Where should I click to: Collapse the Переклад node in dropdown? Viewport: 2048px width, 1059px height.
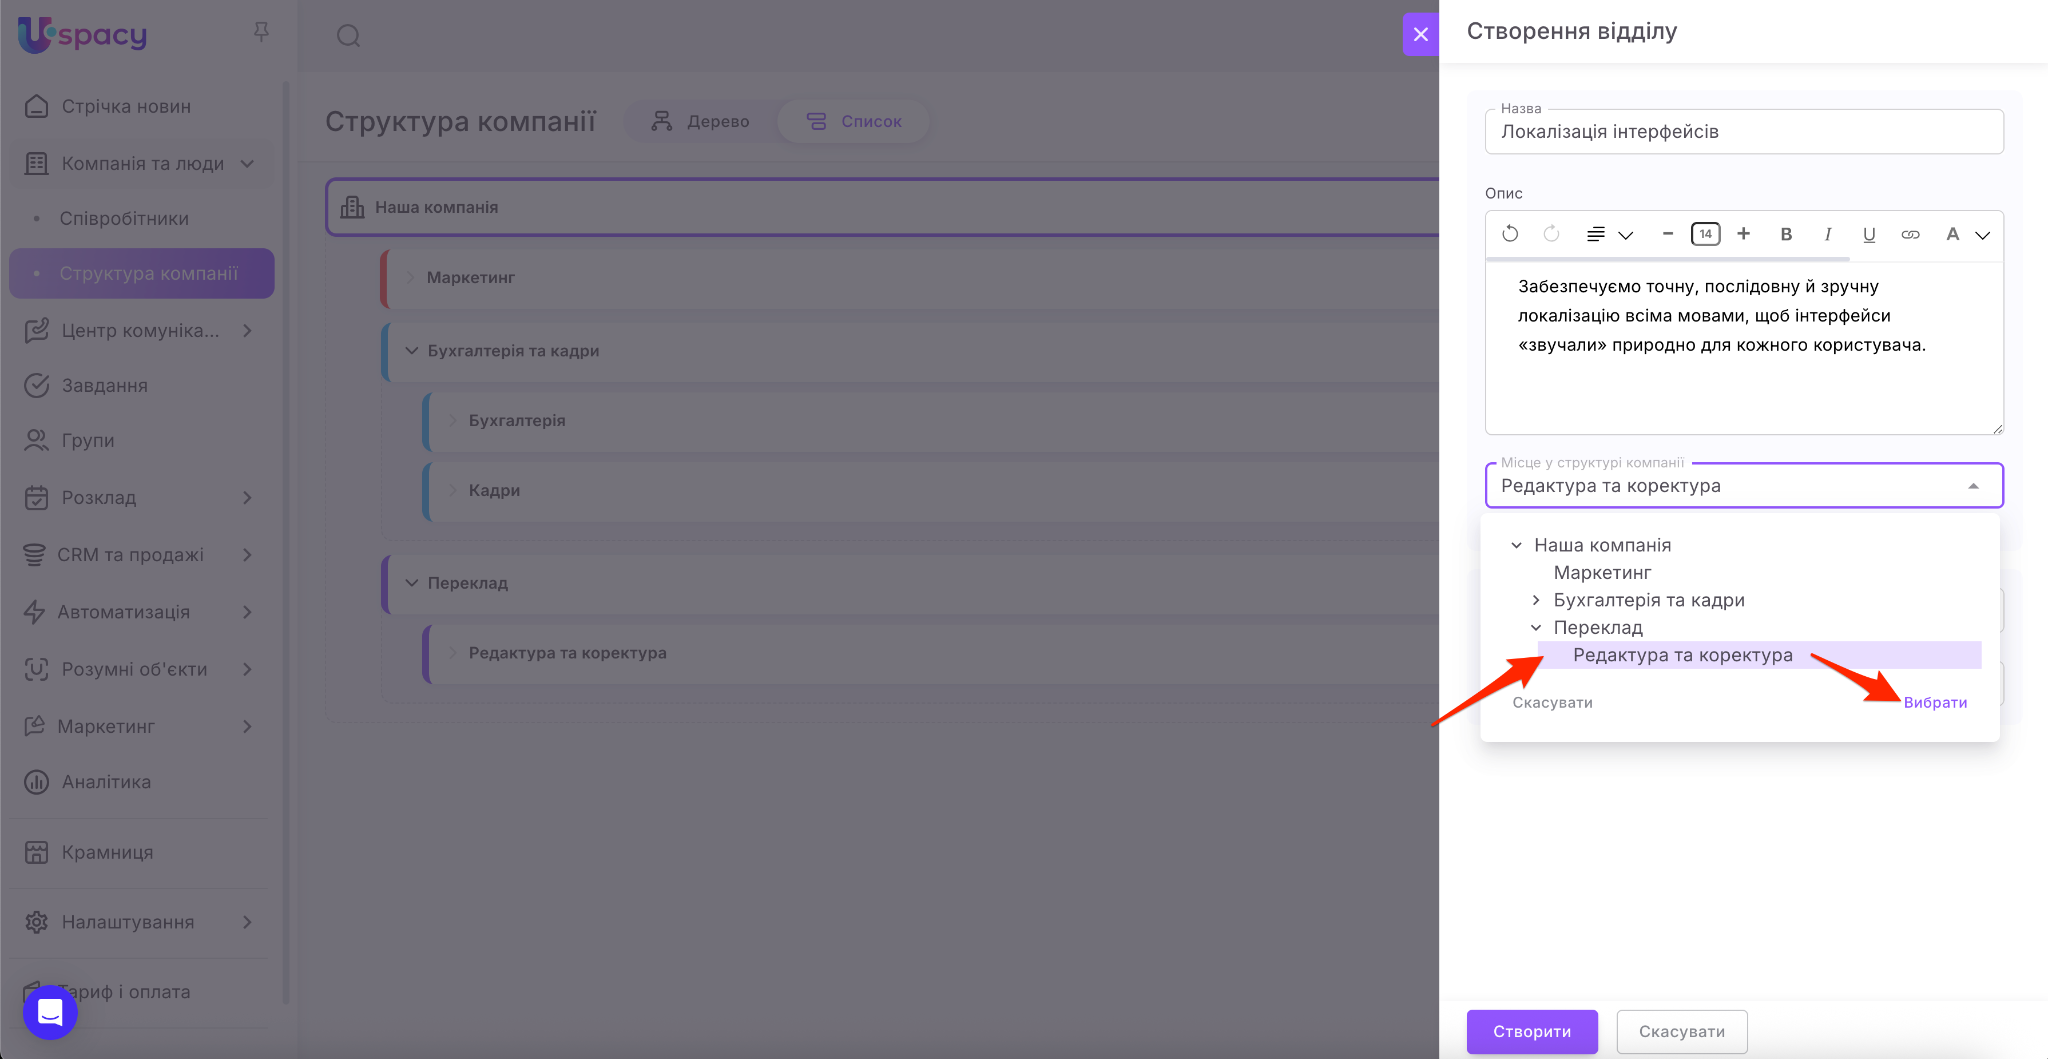tap(1536, 628)
